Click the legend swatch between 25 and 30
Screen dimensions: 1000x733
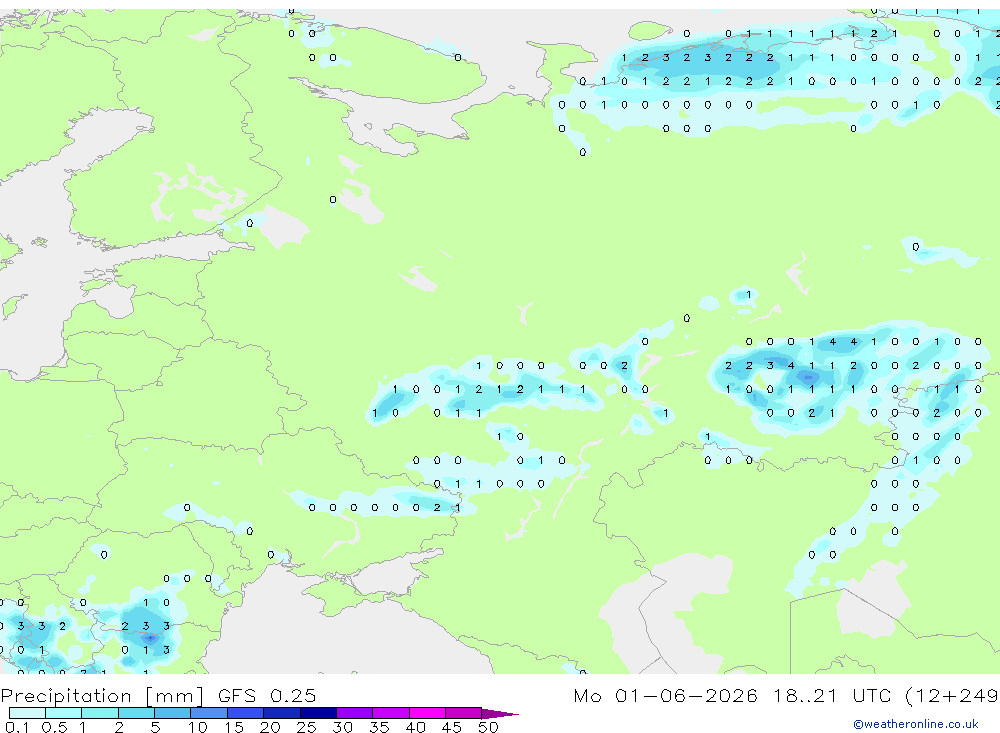(x=318, y=713)
